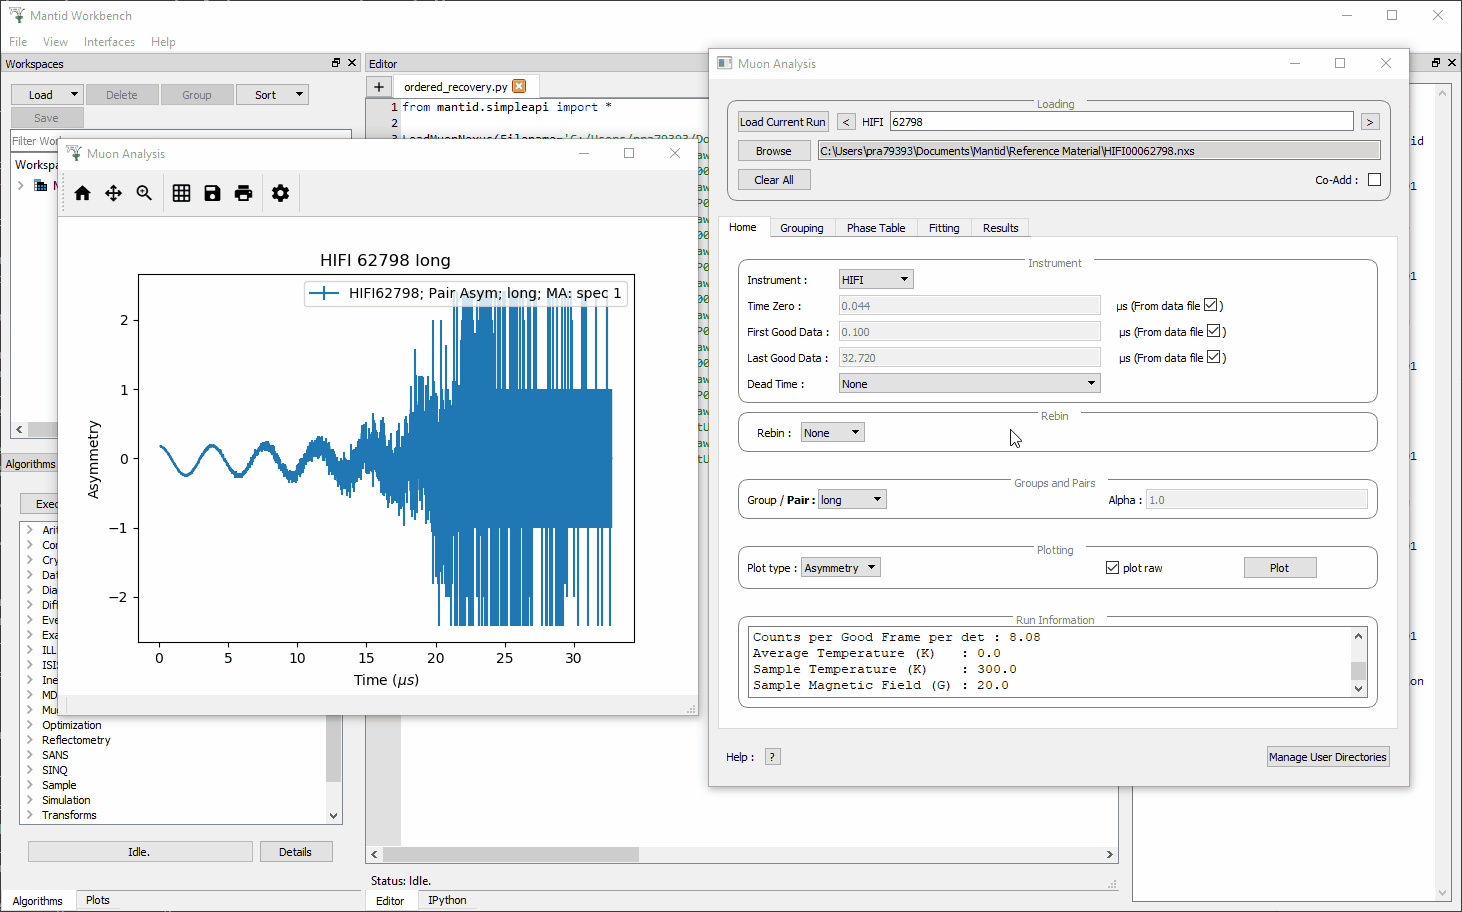Activate the Zoom magnifier tool
Screen dimensions: 1462x912
(x=144, y=193)
